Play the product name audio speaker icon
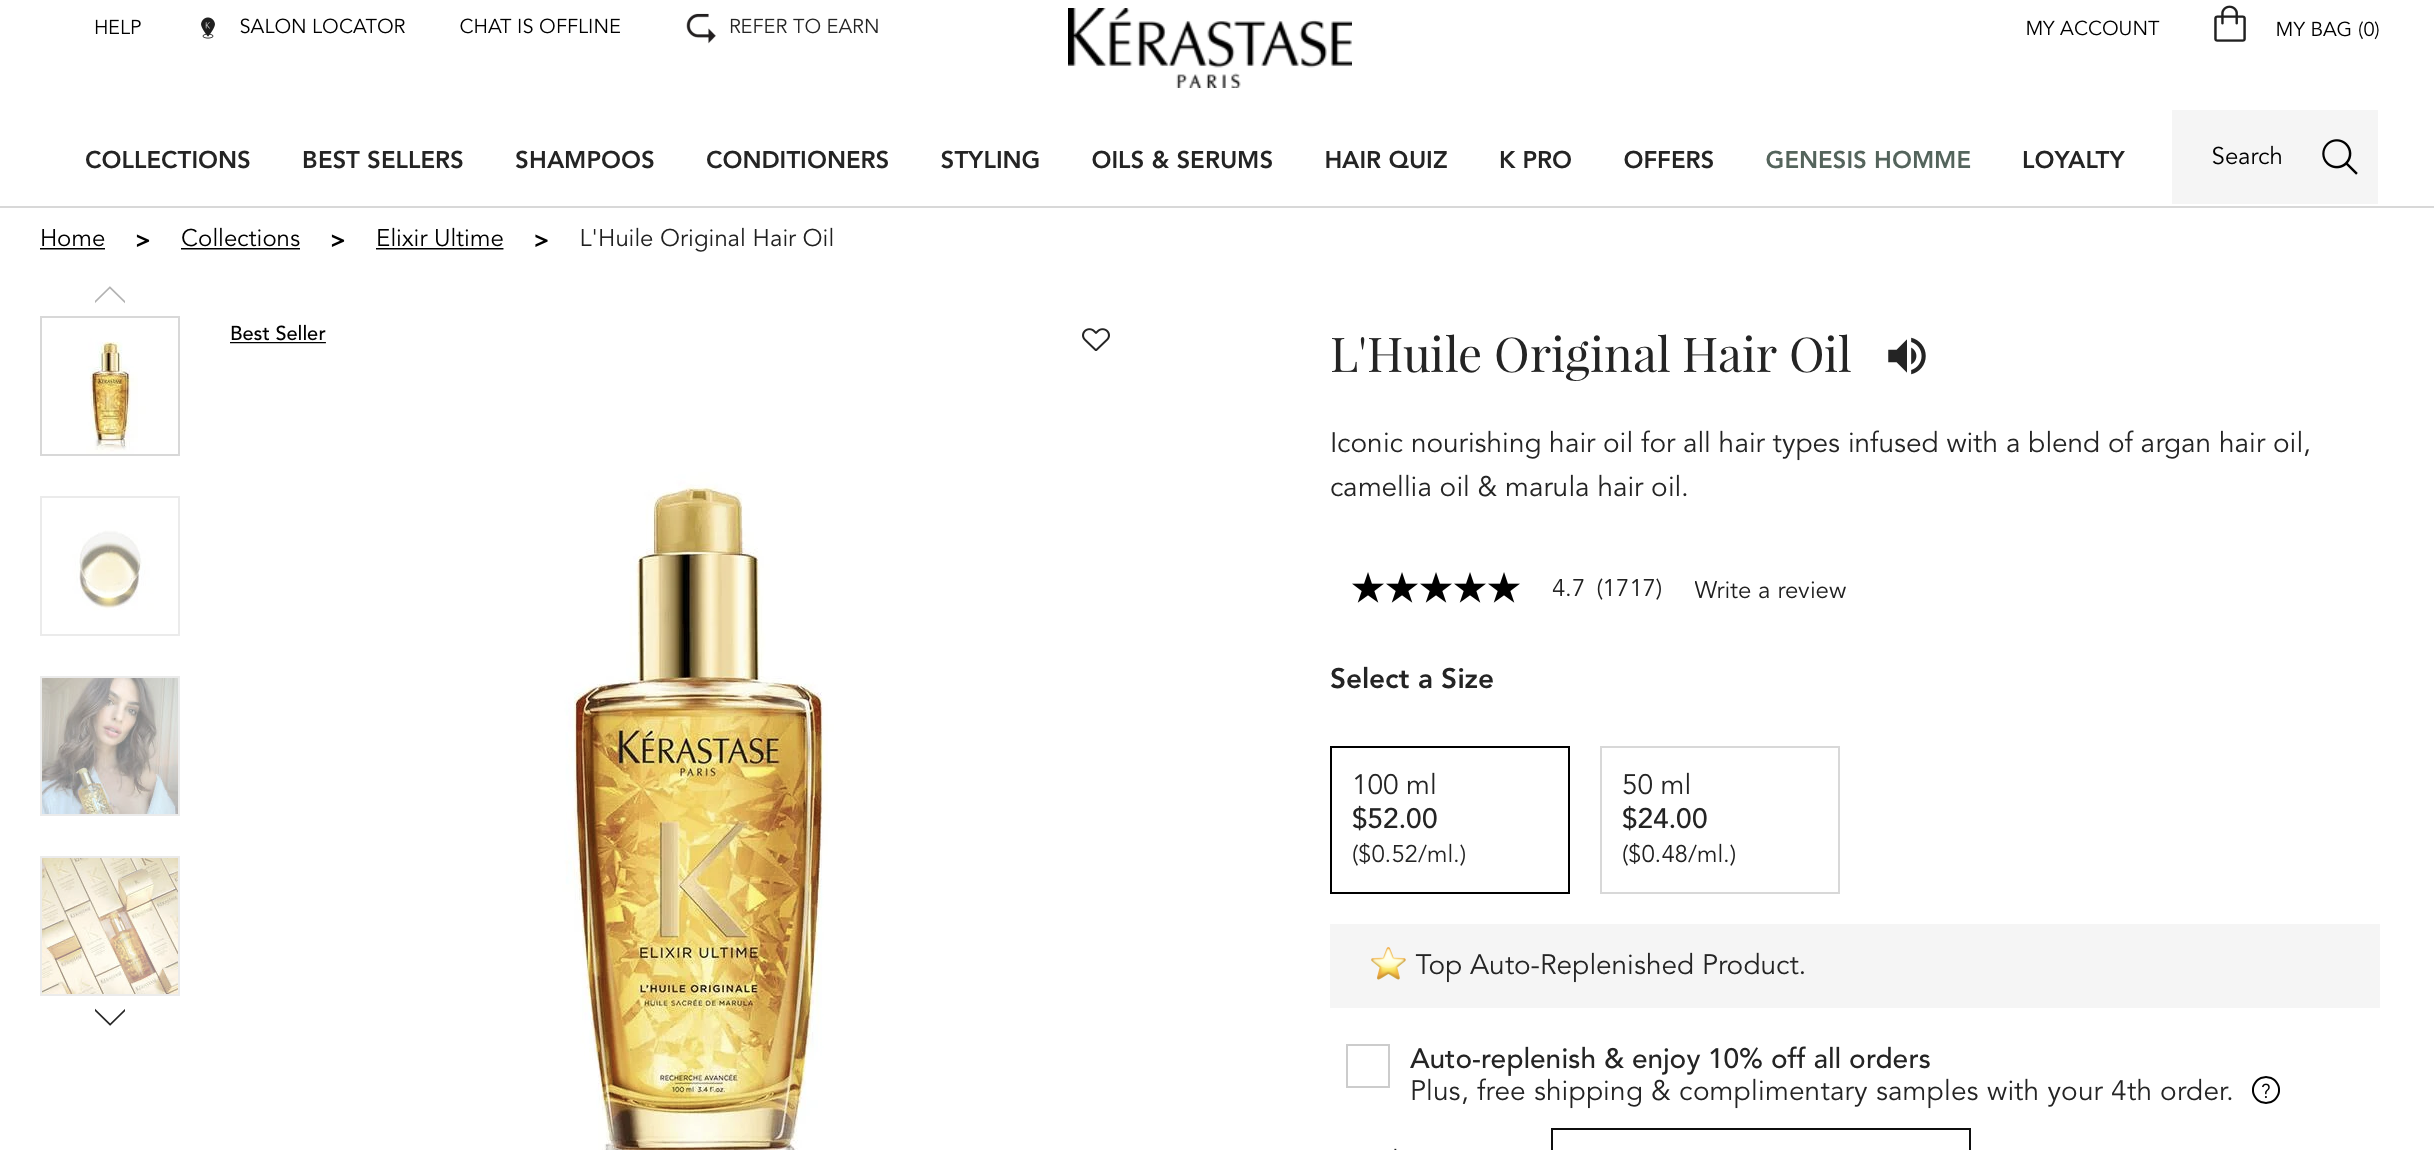The image size is (2434, 1150). pyautogui.click(x=1906, y=356)
